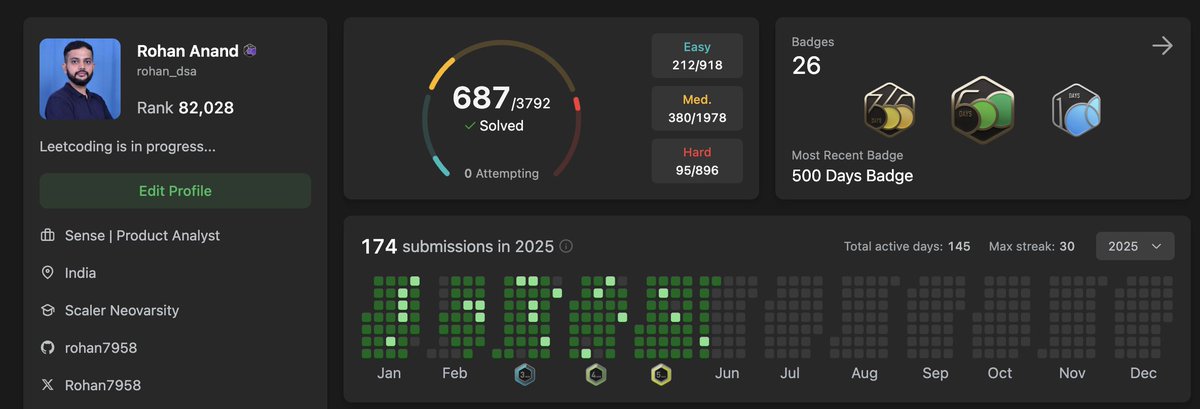Click the May monthly badge icon
Image resolution: width=1200 pixels, height=409 pixels.
coord(660,375)
